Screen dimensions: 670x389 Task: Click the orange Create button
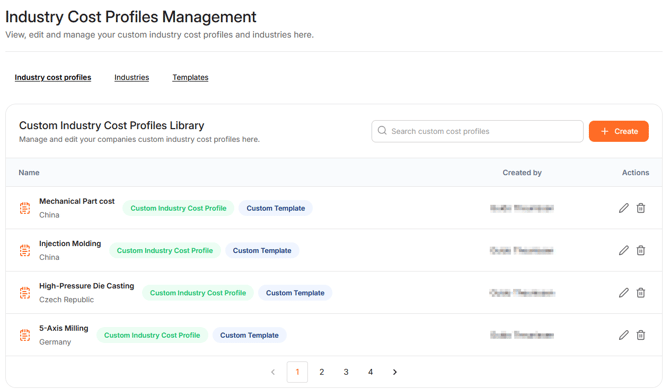618,131
